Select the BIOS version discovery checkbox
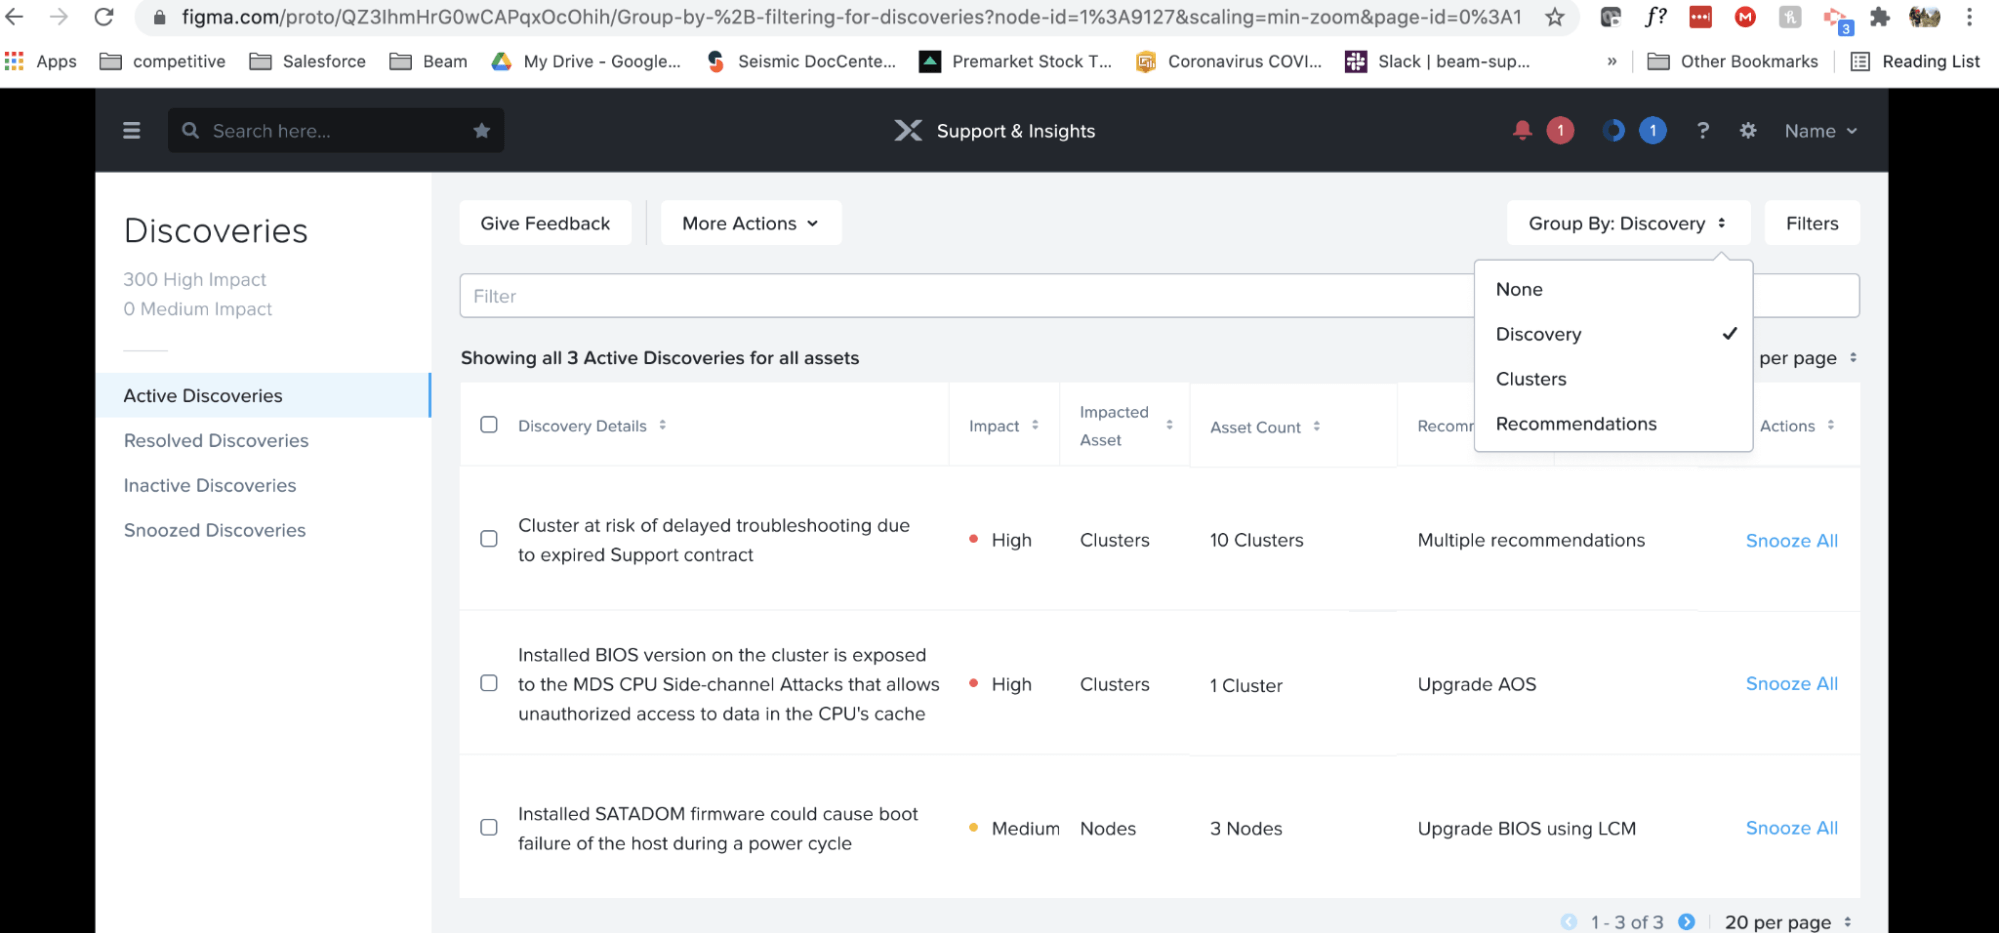 [489, 683]
